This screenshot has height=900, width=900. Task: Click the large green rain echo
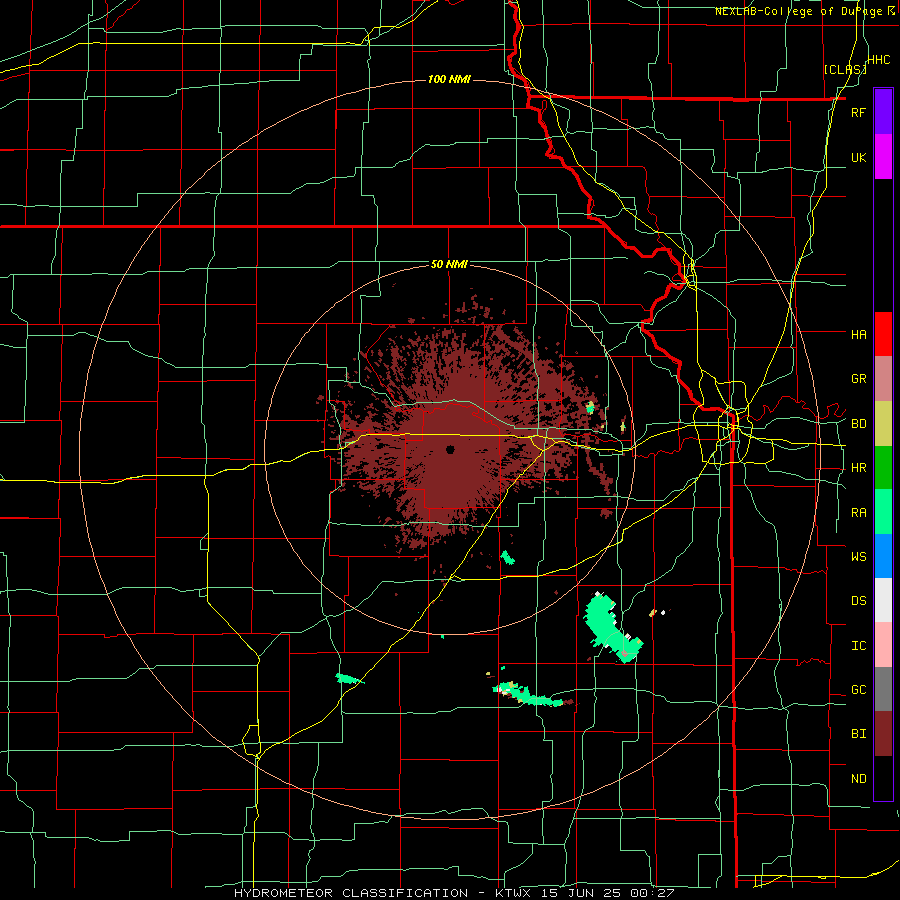pyautogui.click(x=610, y=627)
